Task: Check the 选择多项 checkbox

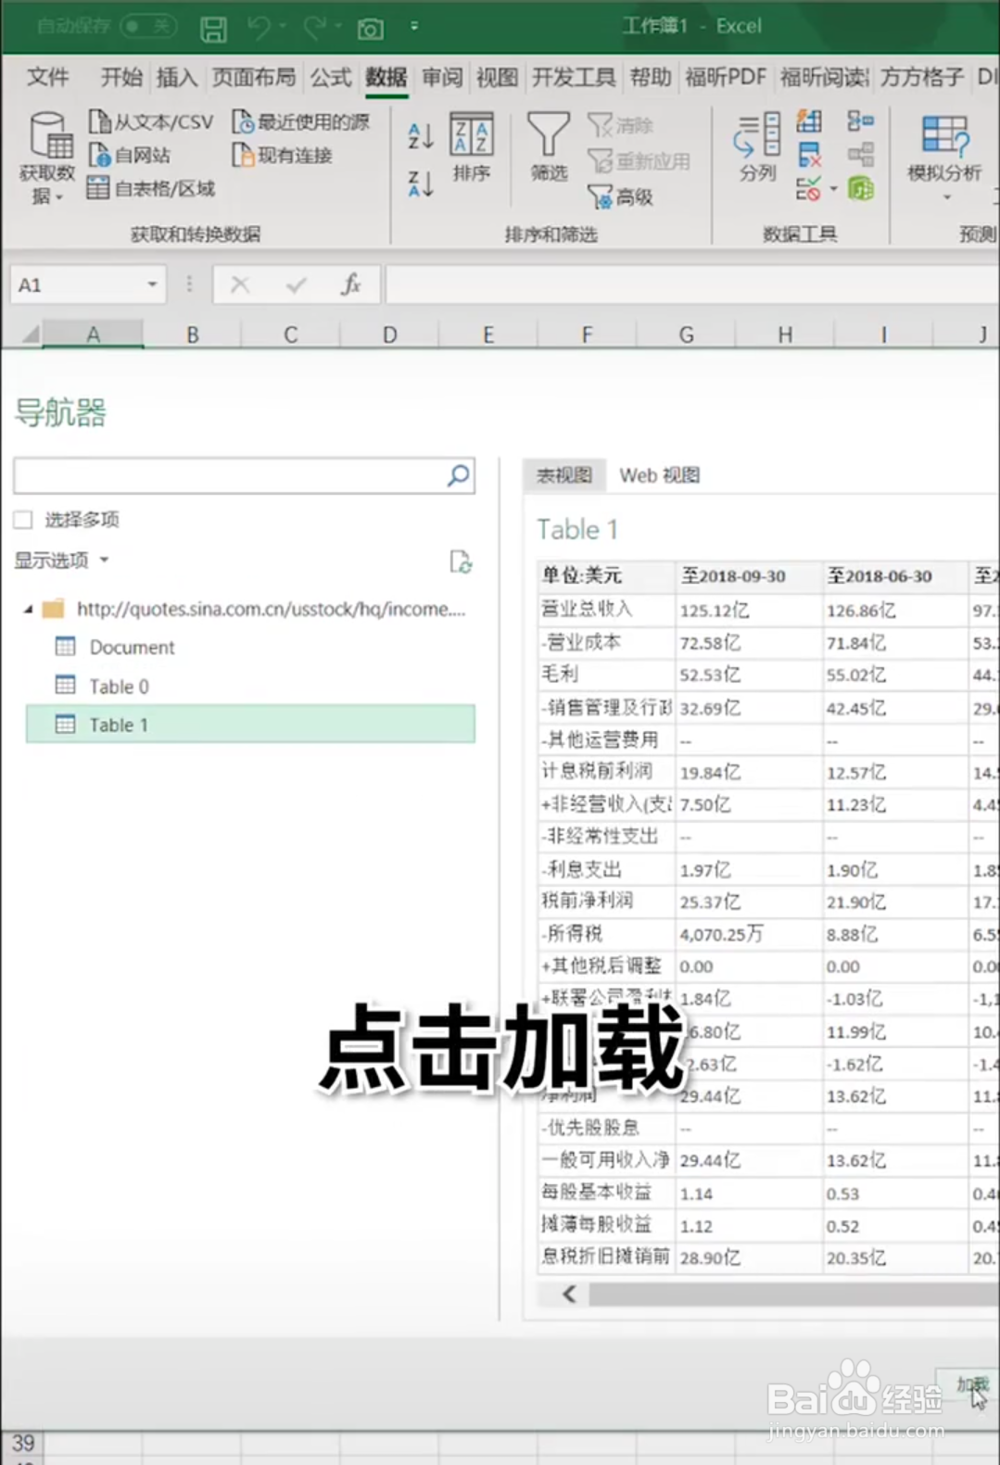Action: [23, 519]
